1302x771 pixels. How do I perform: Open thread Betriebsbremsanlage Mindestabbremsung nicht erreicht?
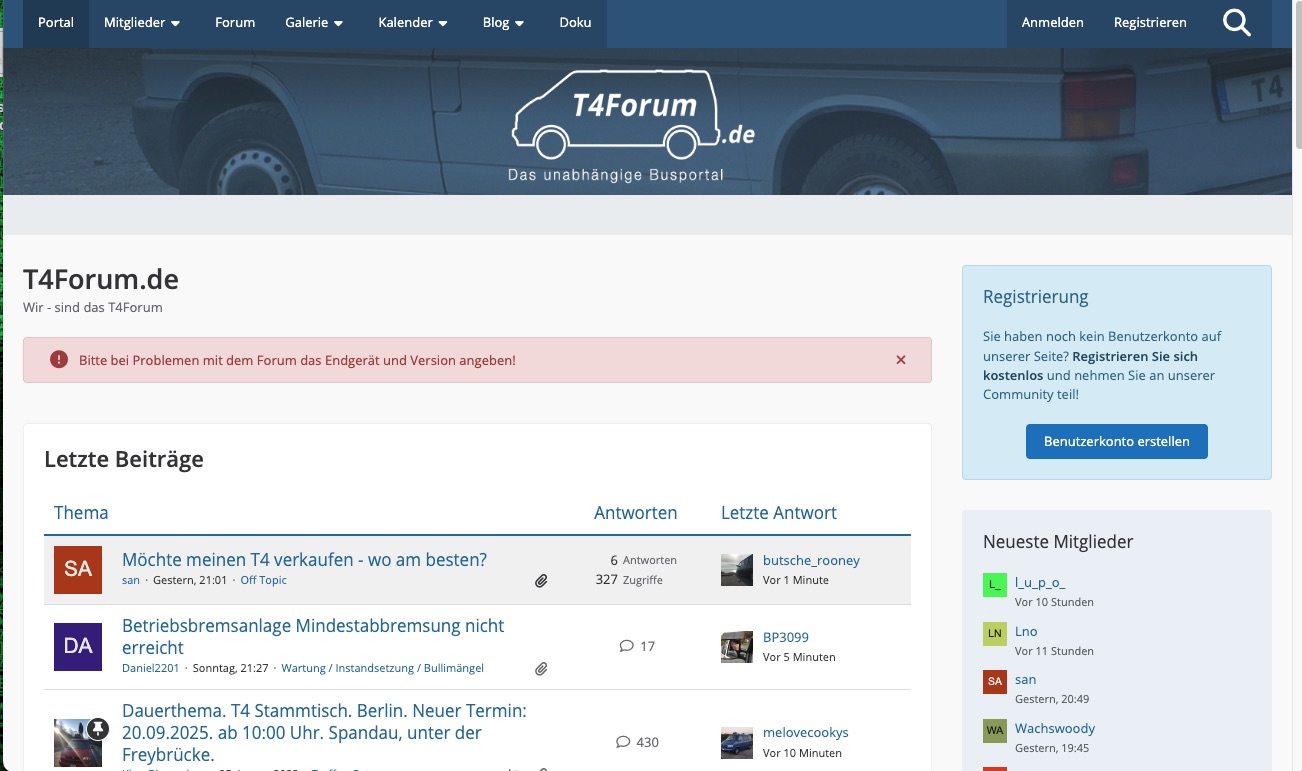pyautogui.click(x=313, y=636)
